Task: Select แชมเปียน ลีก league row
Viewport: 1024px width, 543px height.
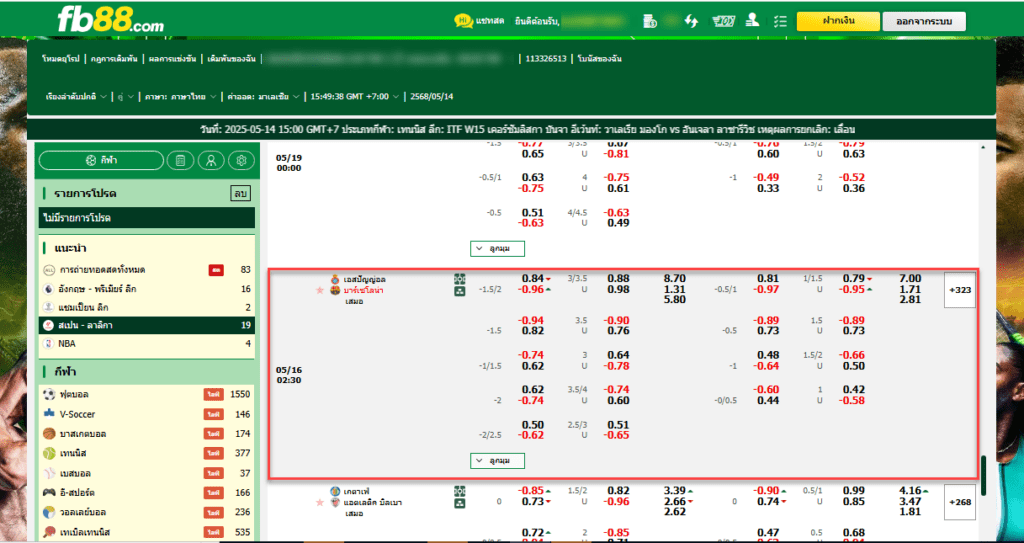Action: [147, 307]
